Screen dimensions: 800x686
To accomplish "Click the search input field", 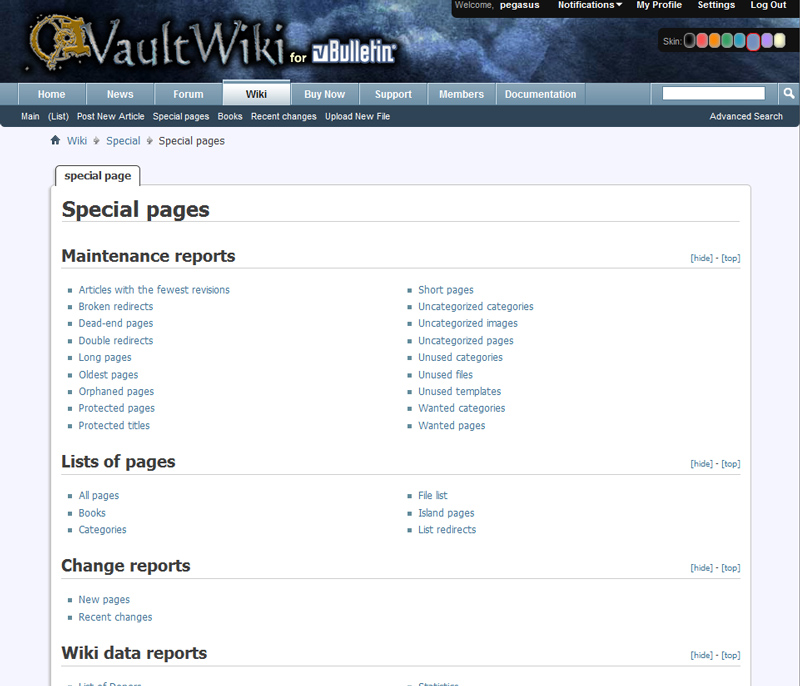I will (x=713, y=94).
